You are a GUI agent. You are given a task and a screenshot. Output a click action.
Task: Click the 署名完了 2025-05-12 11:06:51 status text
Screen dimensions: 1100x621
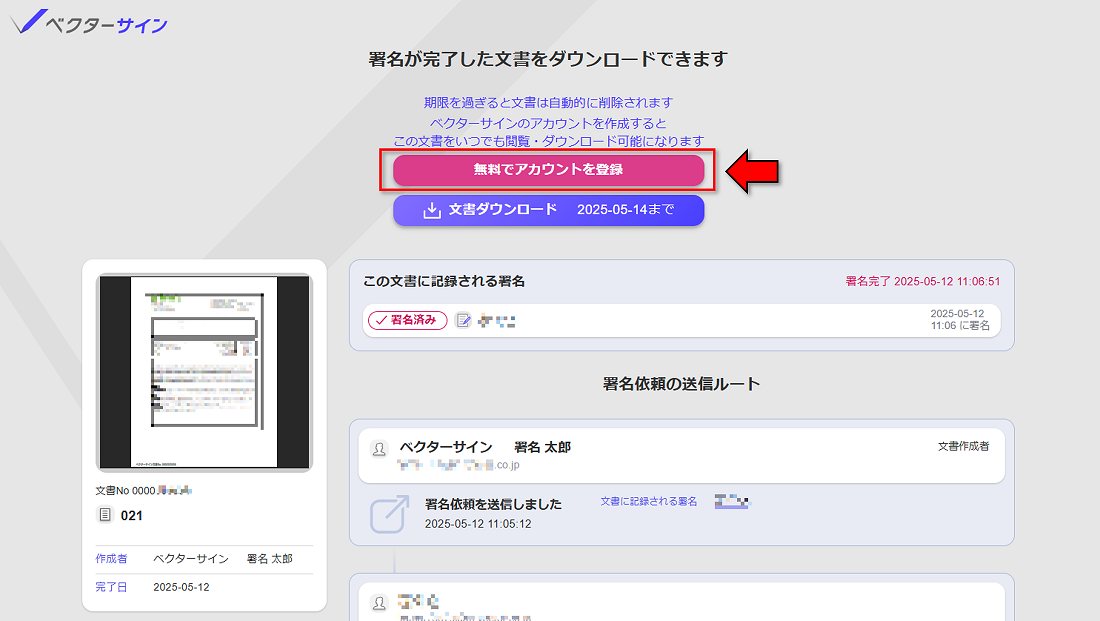click(923, 281)
